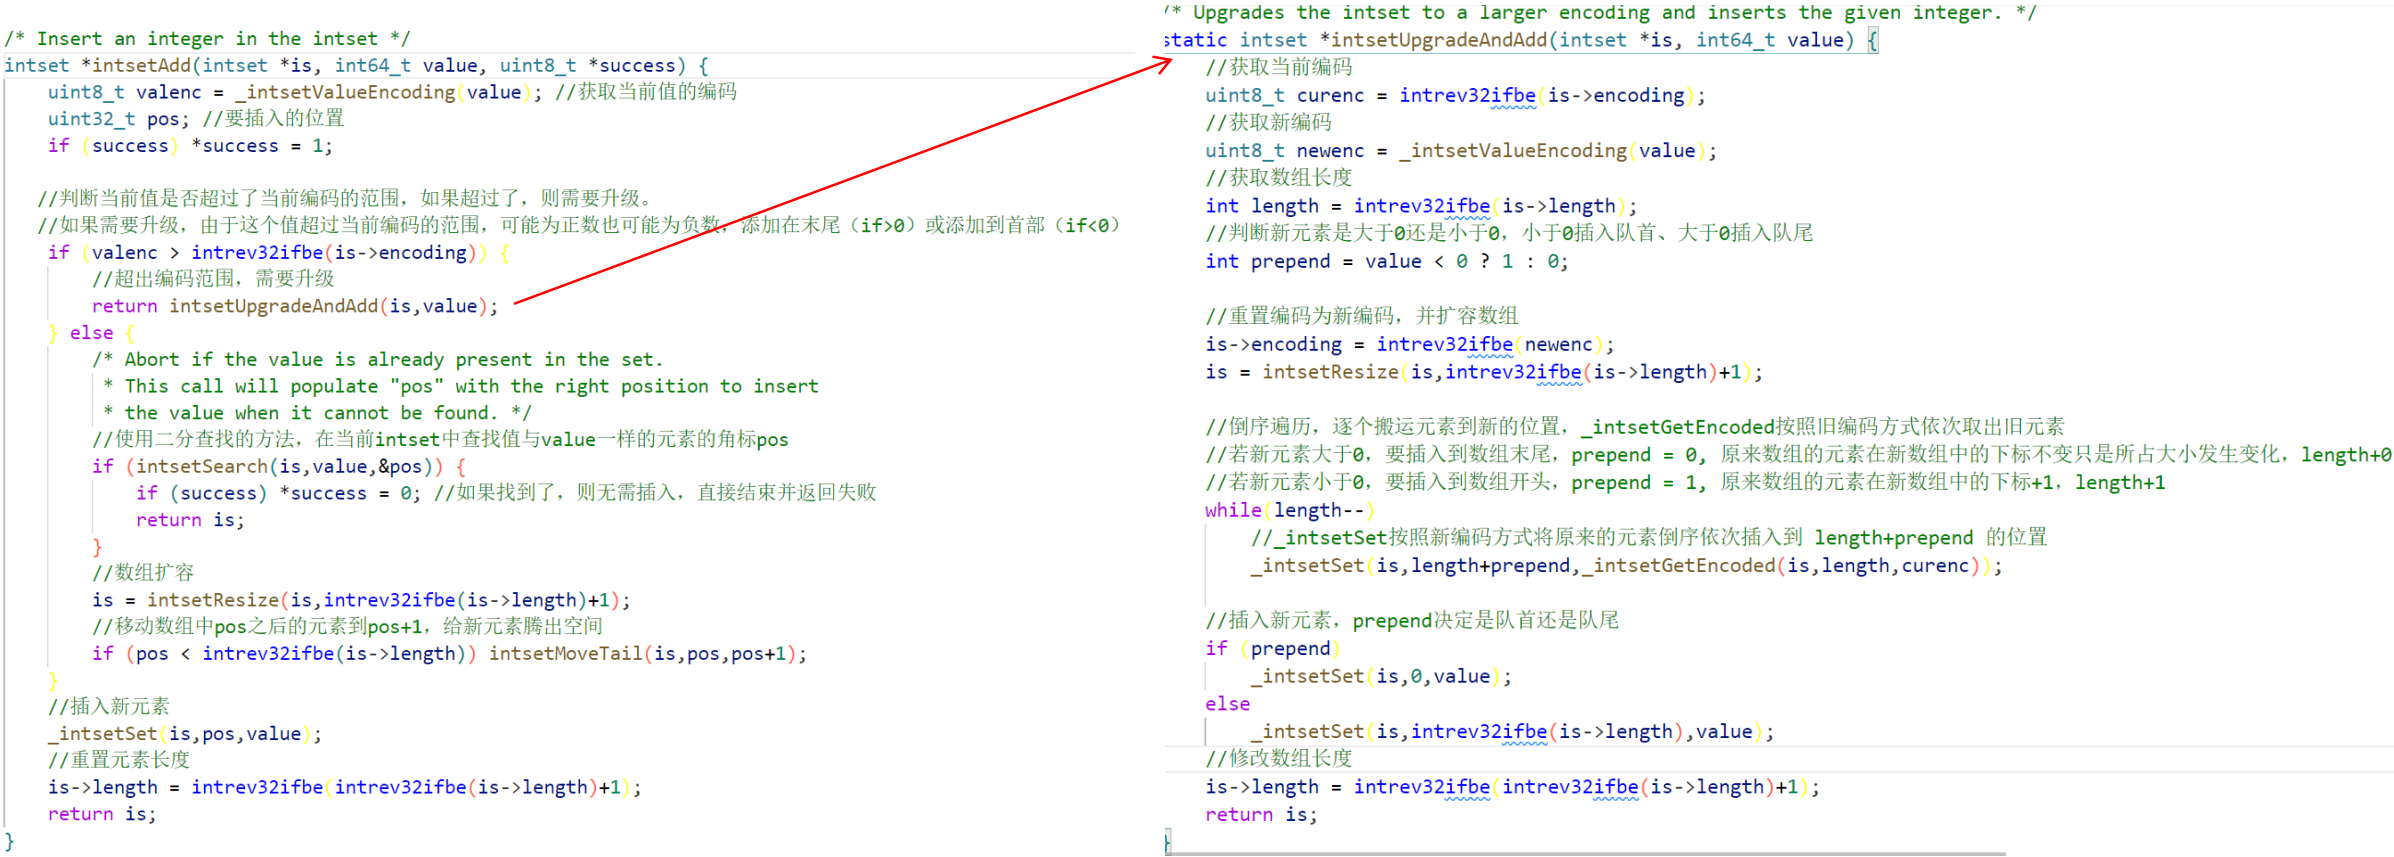Click the else keyword after 'if (prepend)'
Image resolution: width=2394 pixels, height=857 pixels.
1227,703
